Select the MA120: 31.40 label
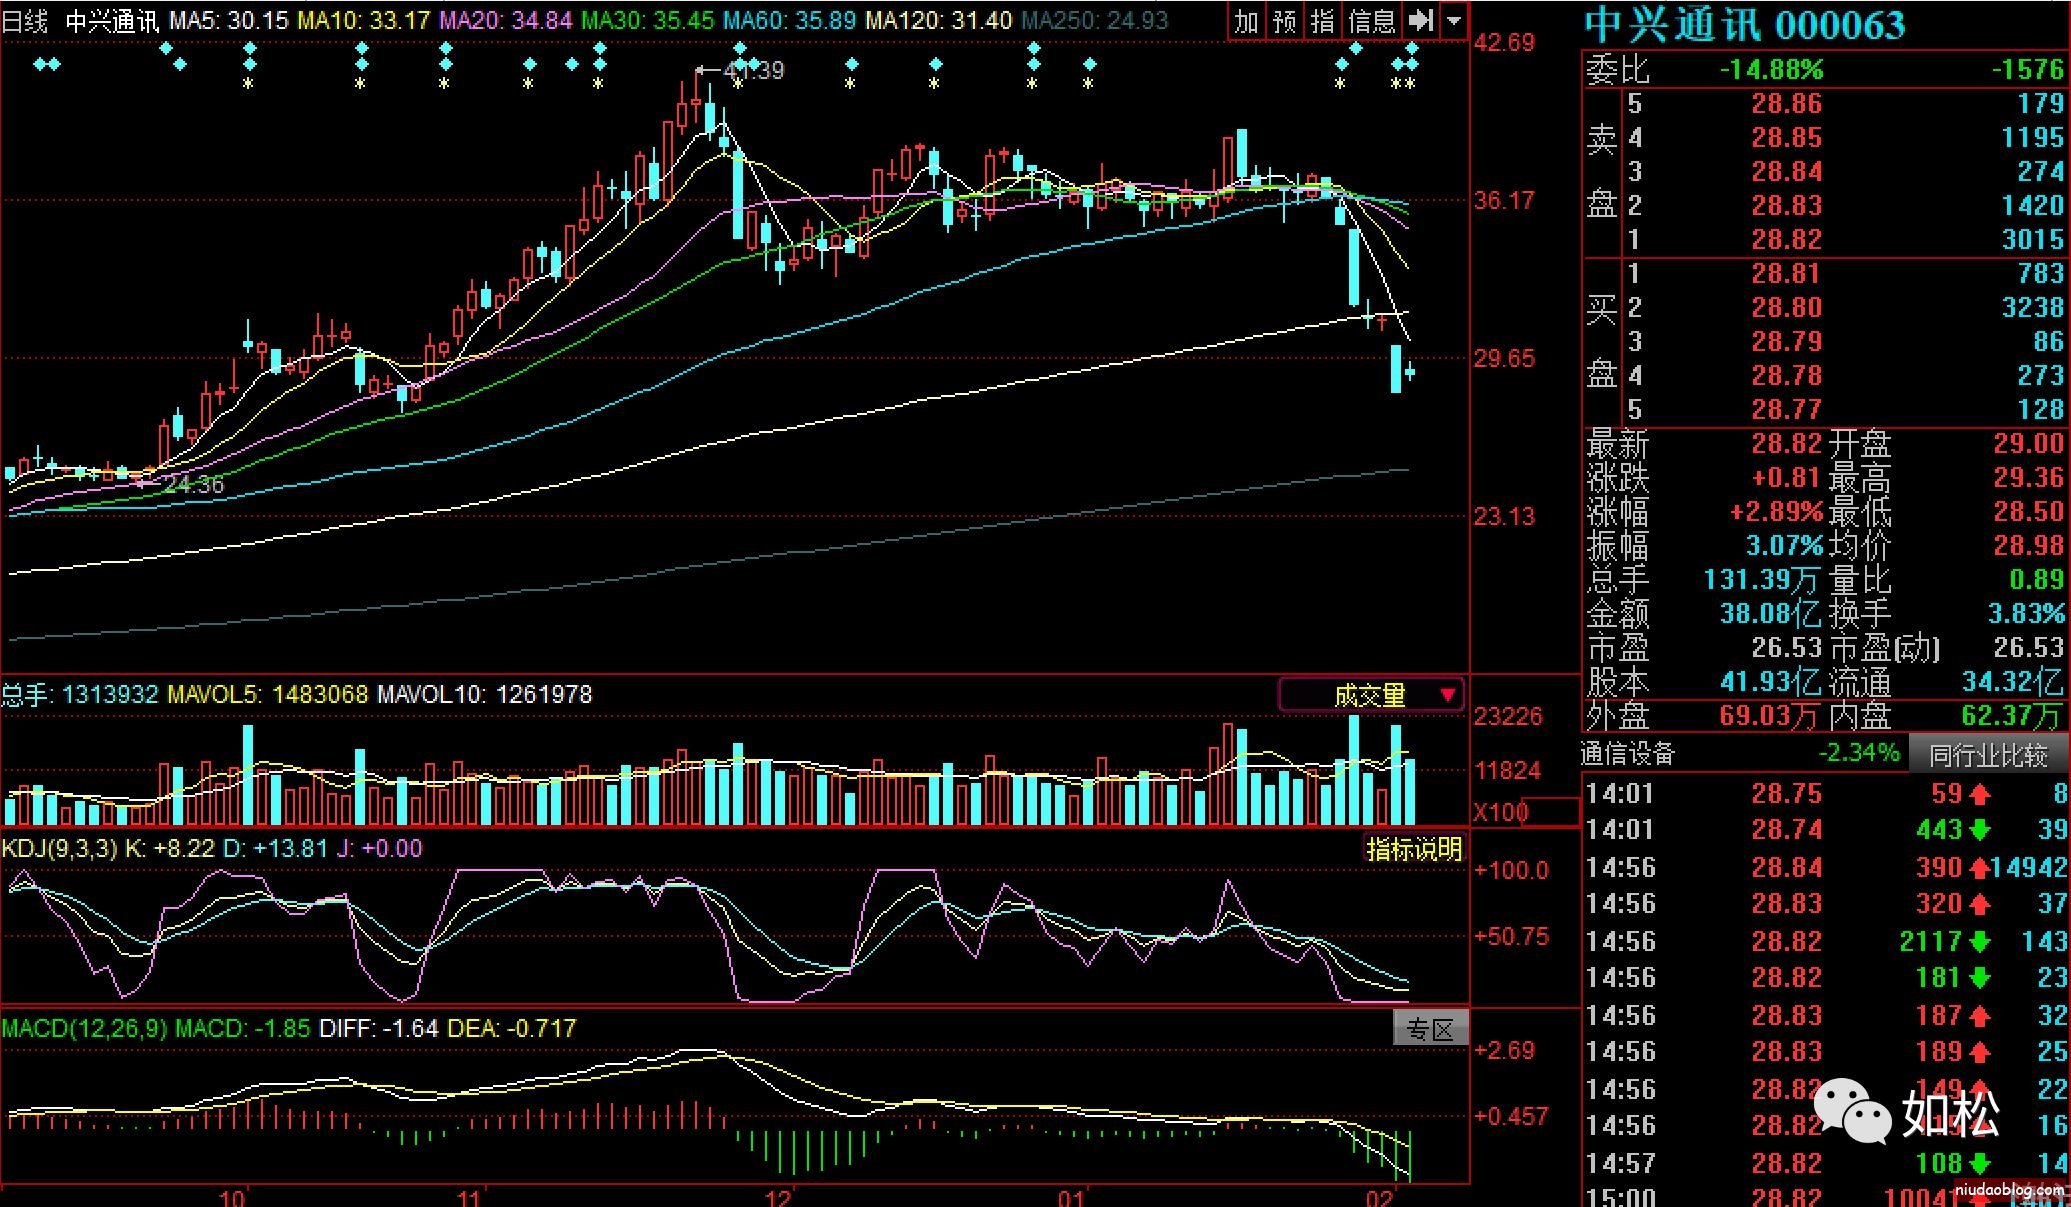Image resolution: width=2071 pixels, height=1207 pixels. tap(939, 20)
